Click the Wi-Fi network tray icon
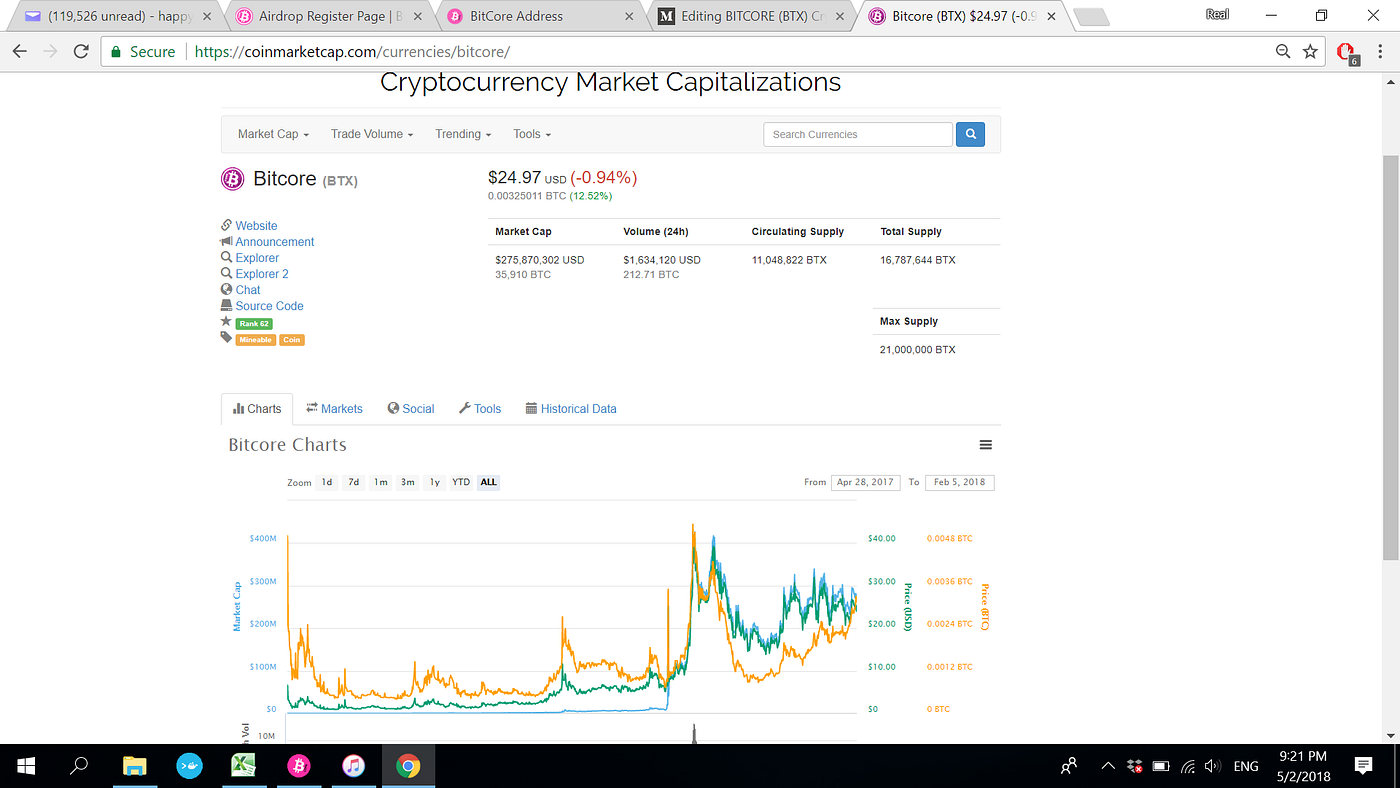 1187,766
